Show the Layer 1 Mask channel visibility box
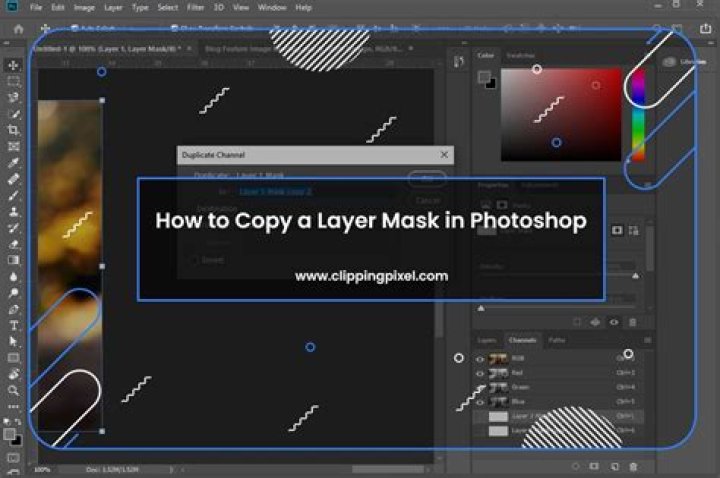The width and height of the screenshot is (720, 478). (x=480, y=416)
